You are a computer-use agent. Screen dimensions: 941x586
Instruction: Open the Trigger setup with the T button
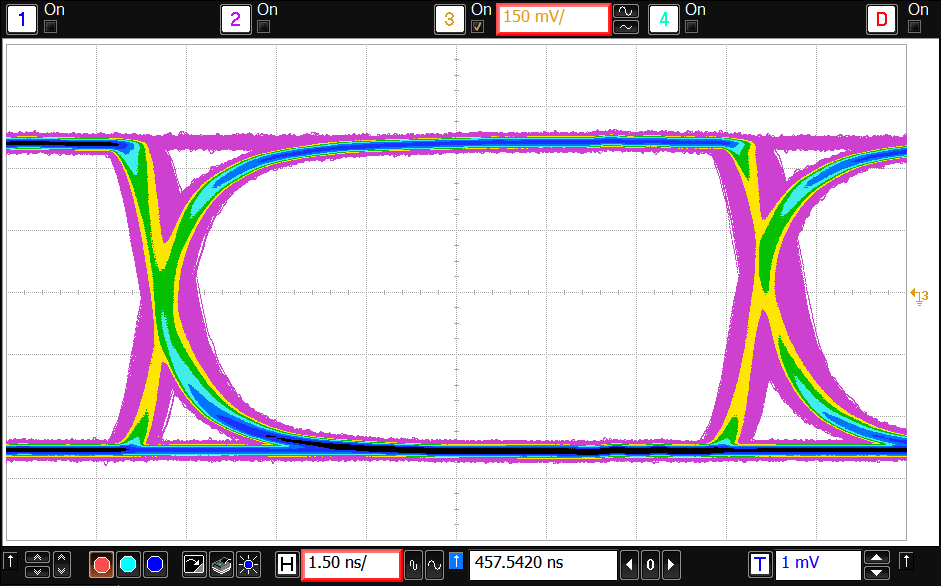click(x=760, y=564)
